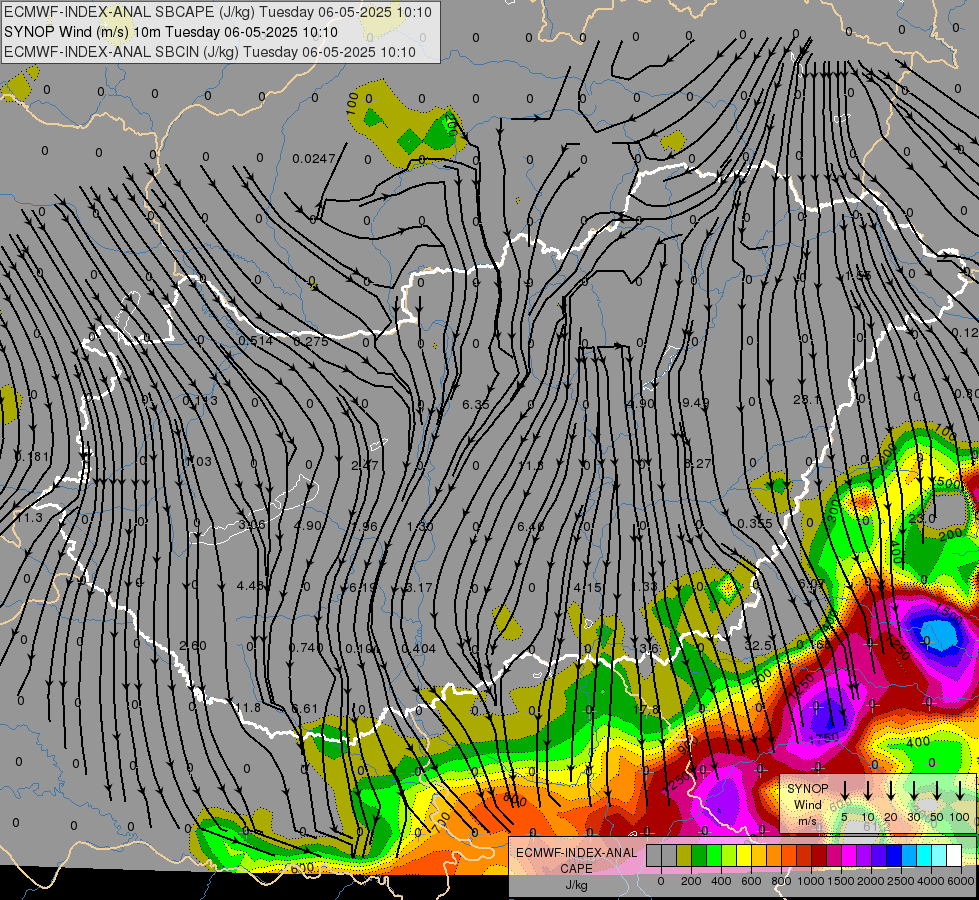Click the 2500 tick on the CAPE legend scale
The height and width of the screenshot is (900, 979).
click(x=901, y=881)
